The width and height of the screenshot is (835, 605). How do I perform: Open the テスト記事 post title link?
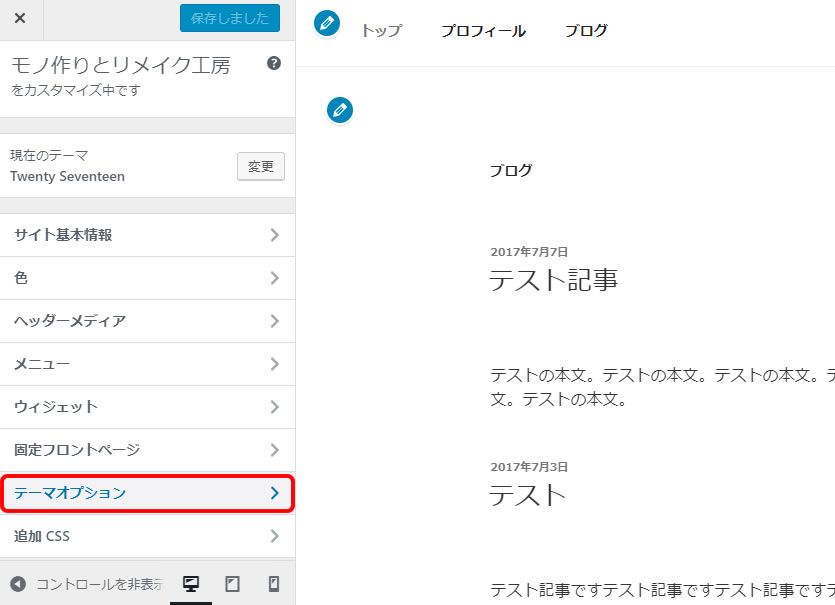point(553,280)
